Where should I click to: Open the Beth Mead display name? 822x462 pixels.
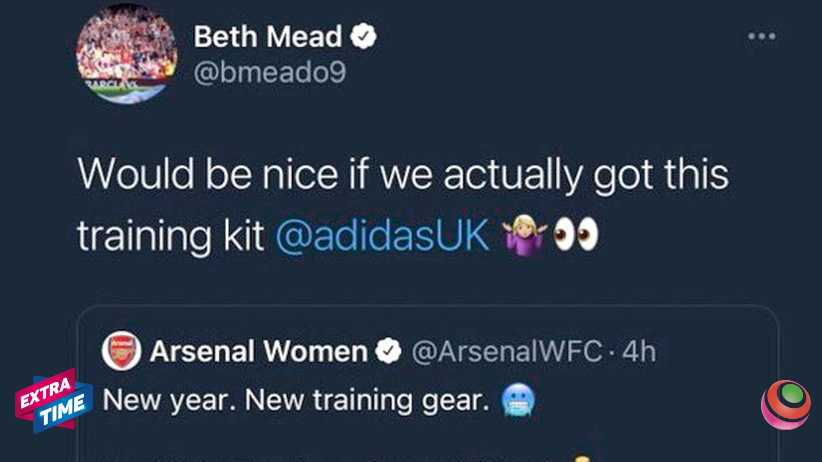tap(268, 38)
